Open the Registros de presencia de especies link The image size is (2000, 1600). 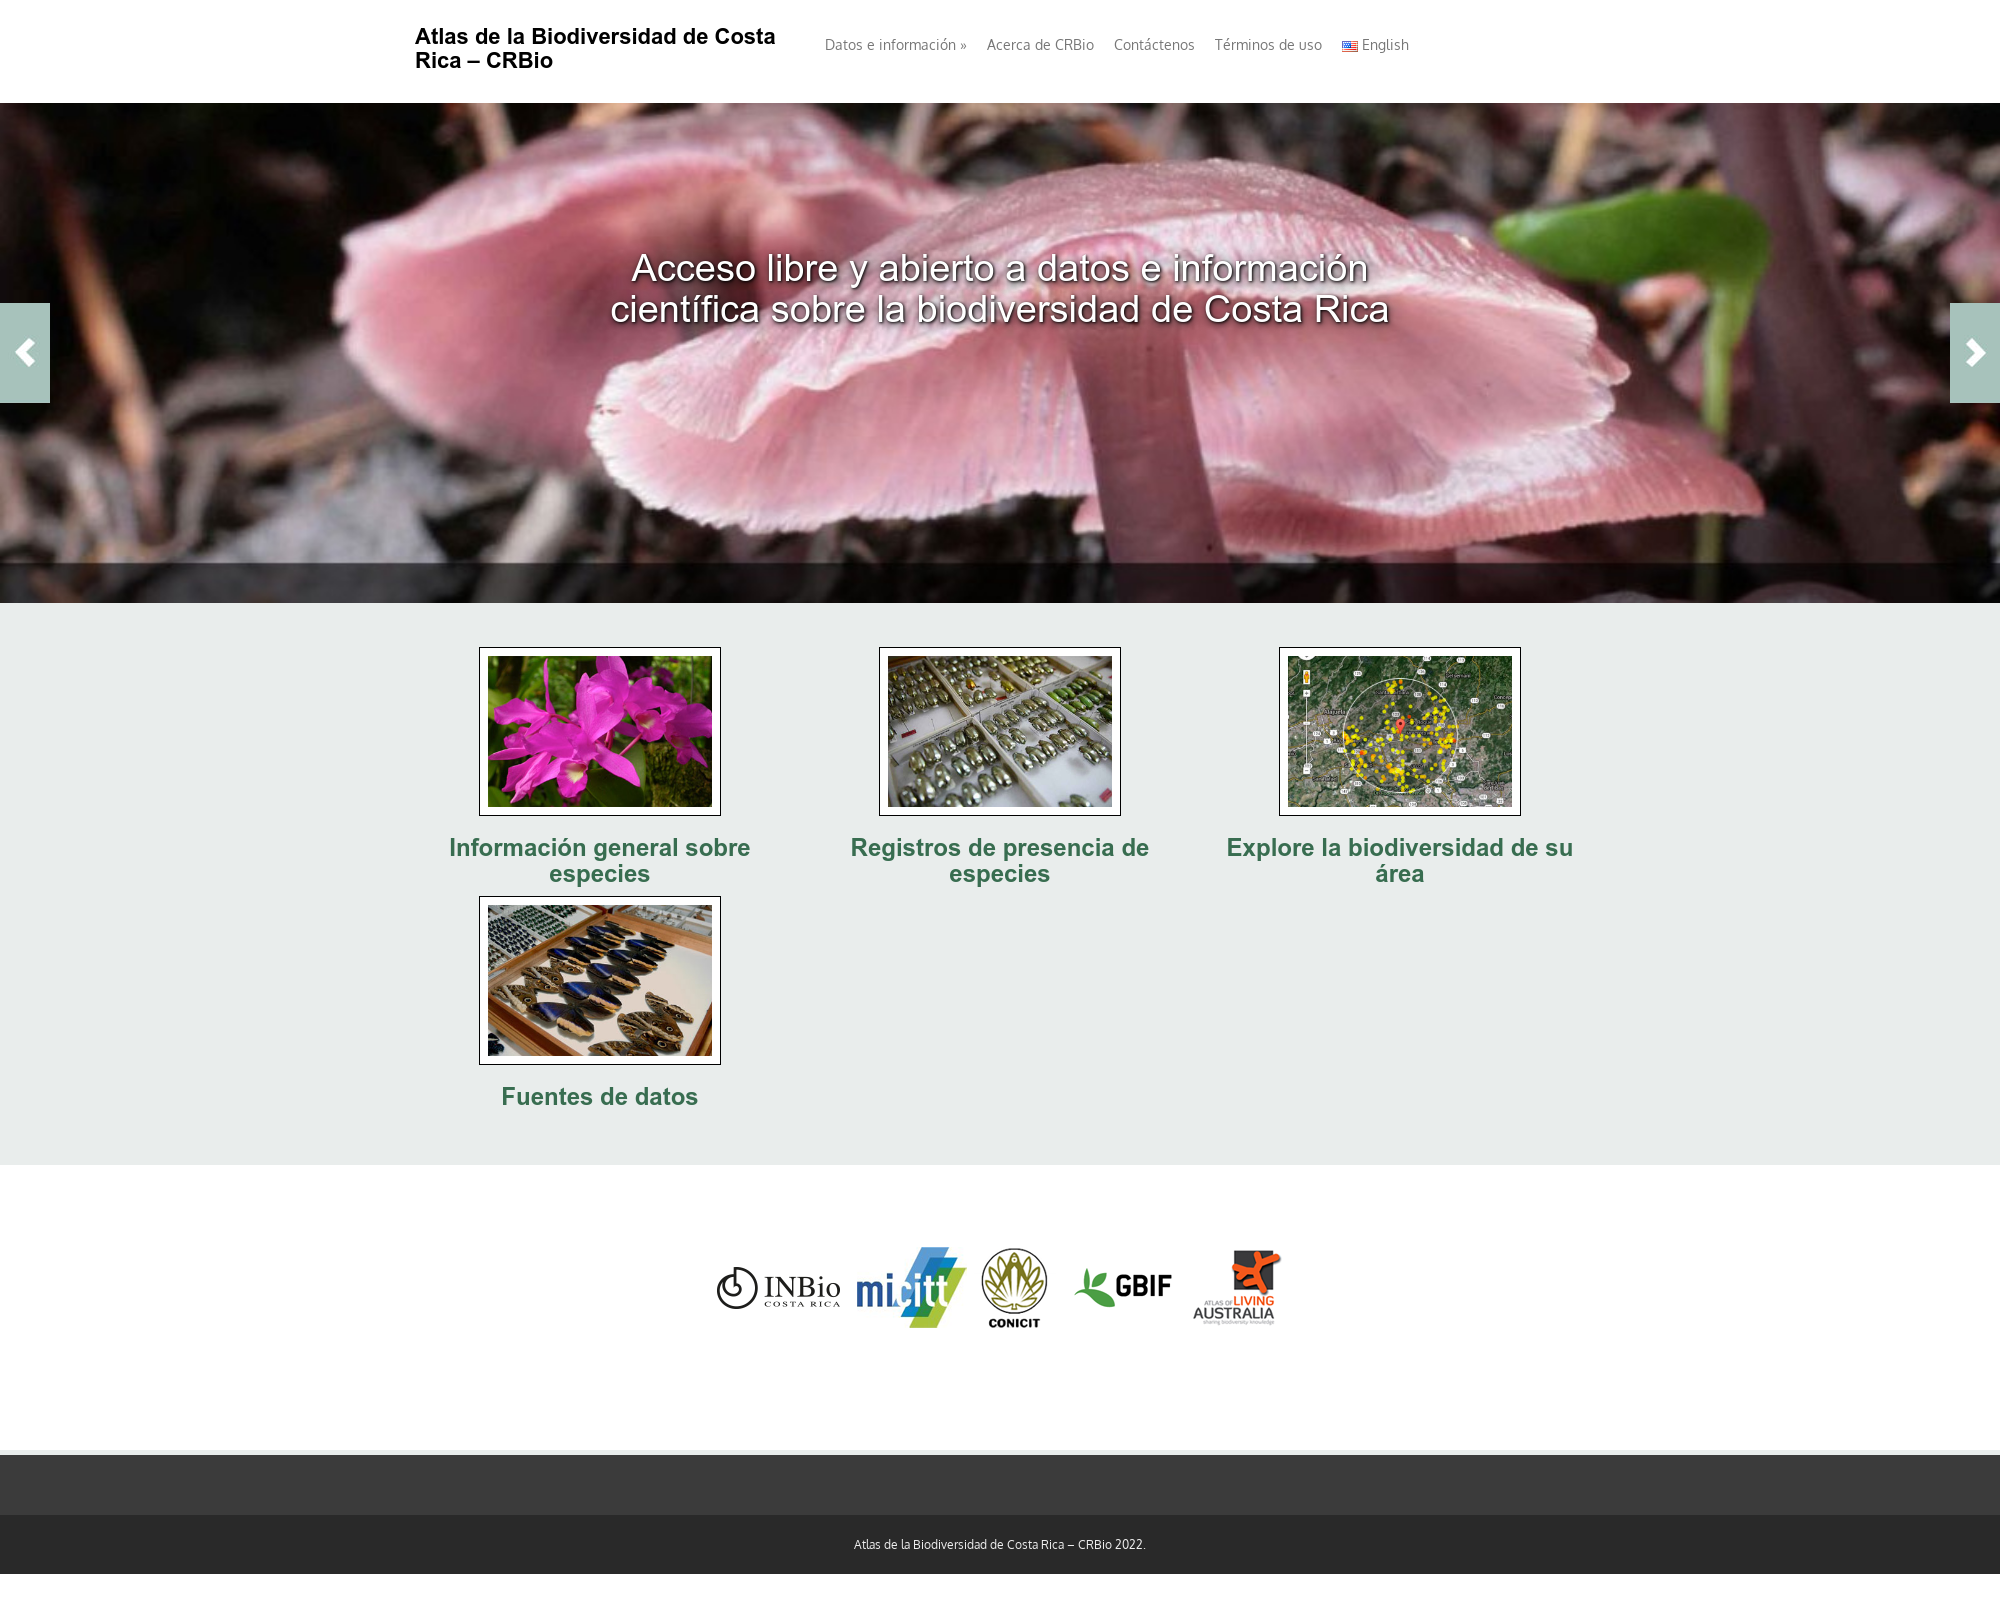[x=999, y=860]
